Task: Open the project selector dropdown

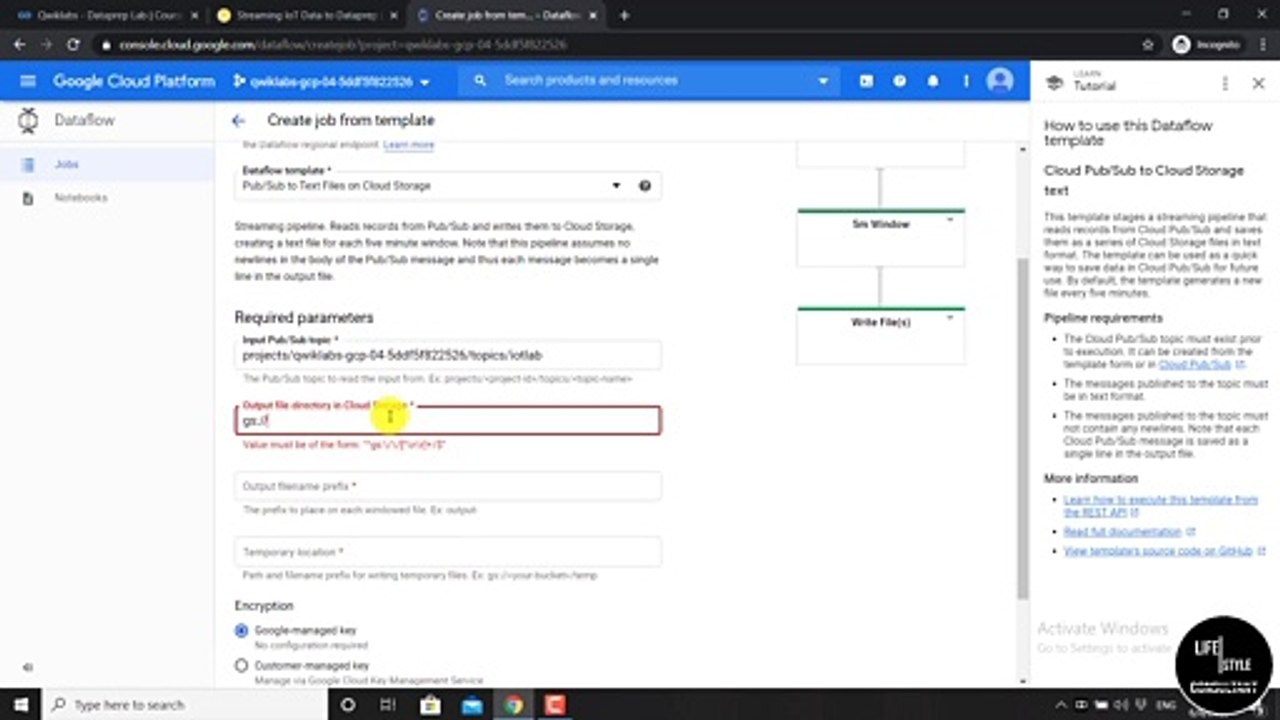Action: click(331, 82)
